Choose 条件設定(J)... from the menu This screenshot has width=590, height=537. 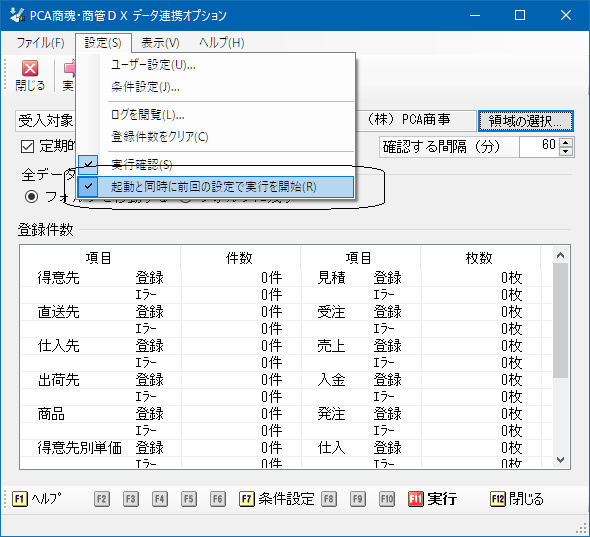click(215, 87)
